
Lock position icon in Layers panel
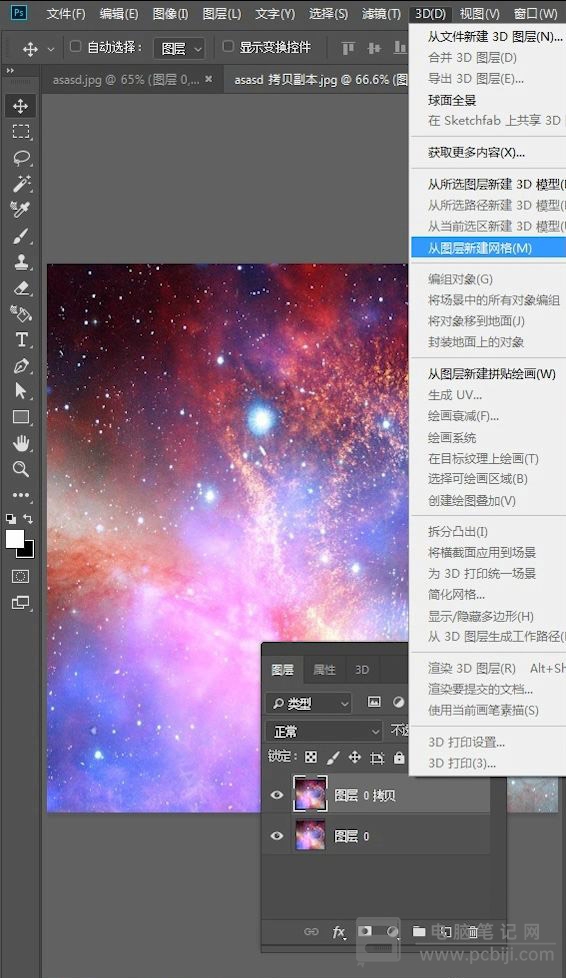pyautogui.click(x=354, y=757)
